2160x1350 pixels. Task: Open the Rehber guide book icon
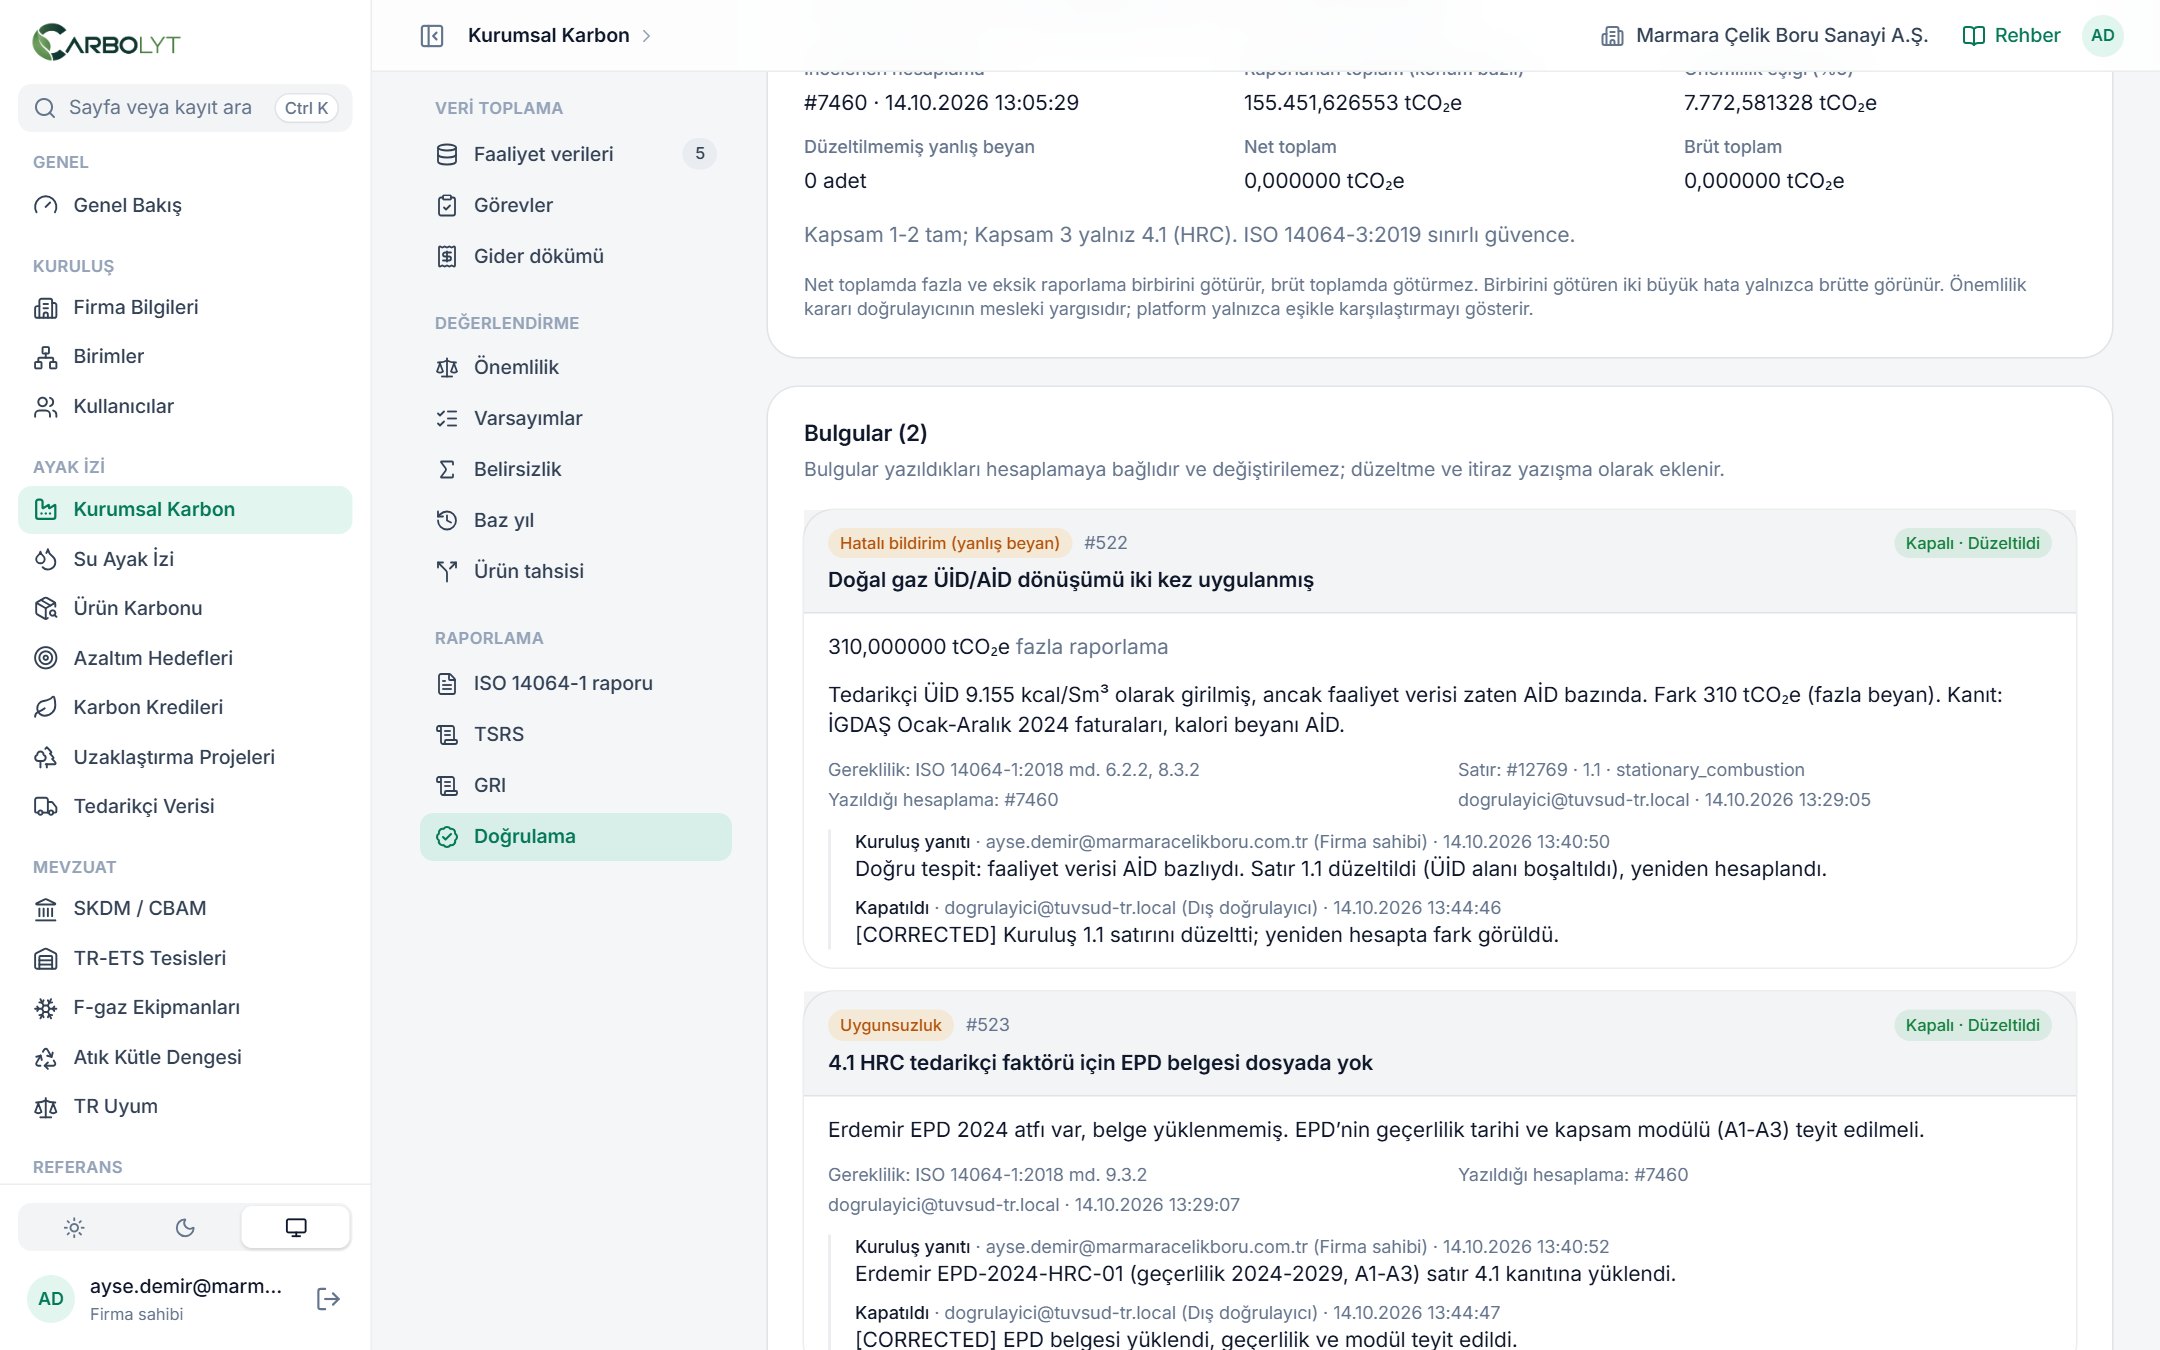[1973, 36]
